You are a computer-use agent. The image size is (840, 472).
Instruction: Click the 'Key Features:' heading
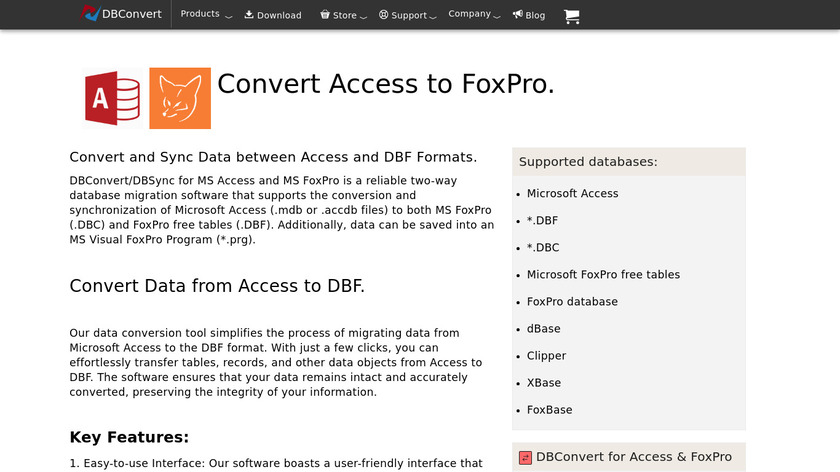click(129, 437)
